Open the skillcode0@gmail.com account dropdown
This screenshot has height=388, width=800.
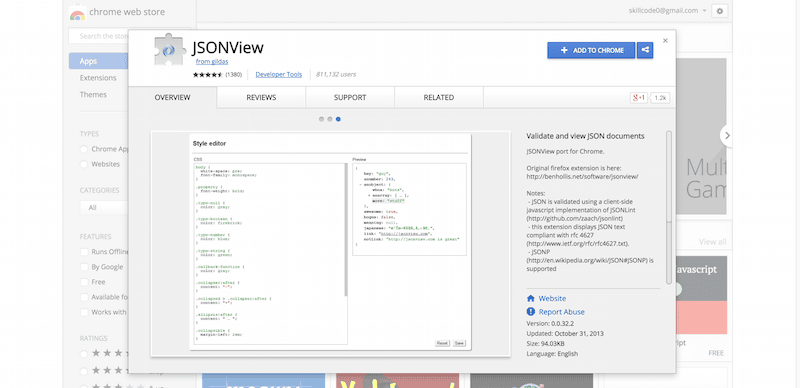point(668,11)
